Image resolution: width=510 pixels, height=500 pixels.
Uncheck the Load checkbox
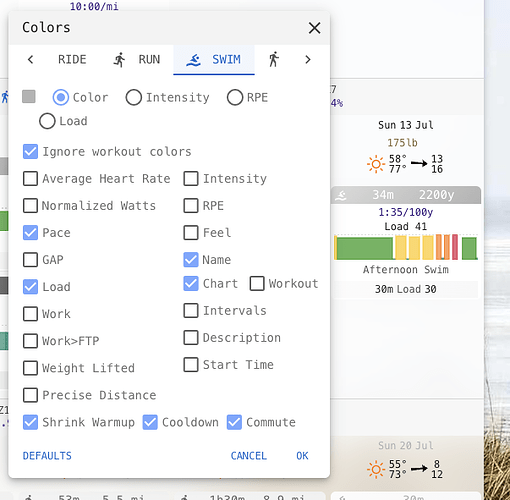30,287
